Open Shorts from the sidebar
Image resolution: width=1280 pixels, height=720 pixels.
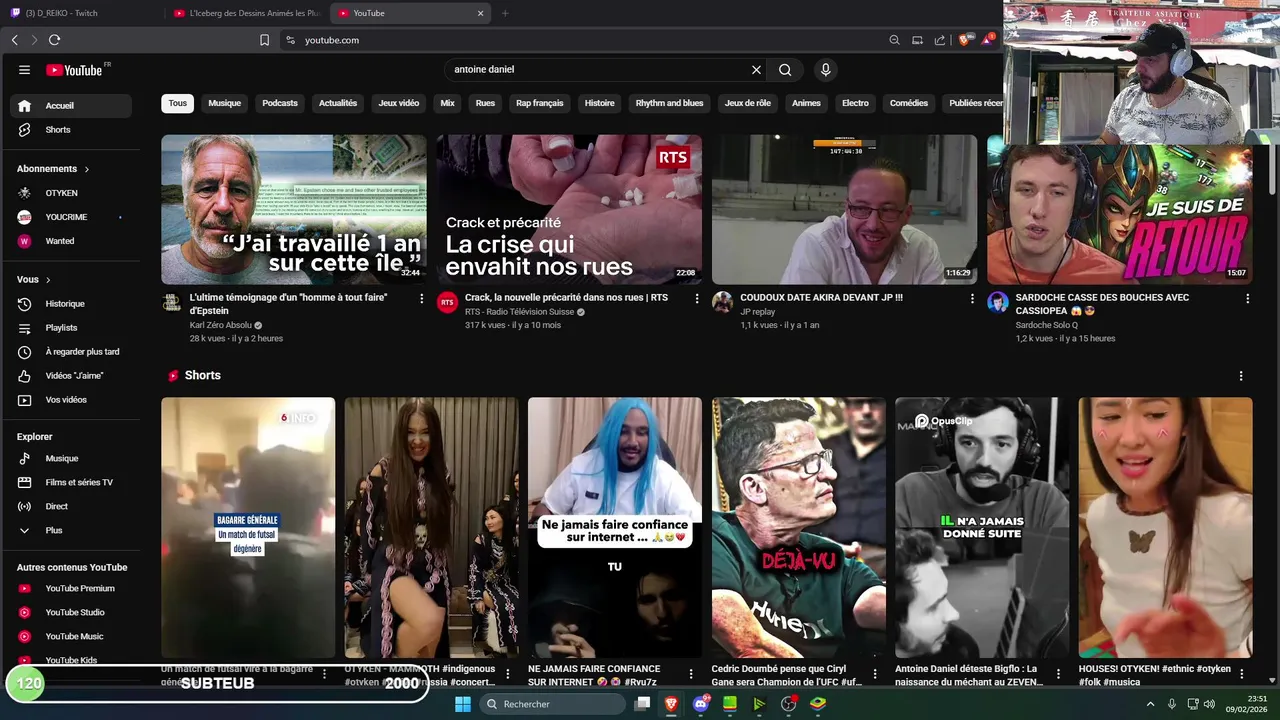(71, 130)
